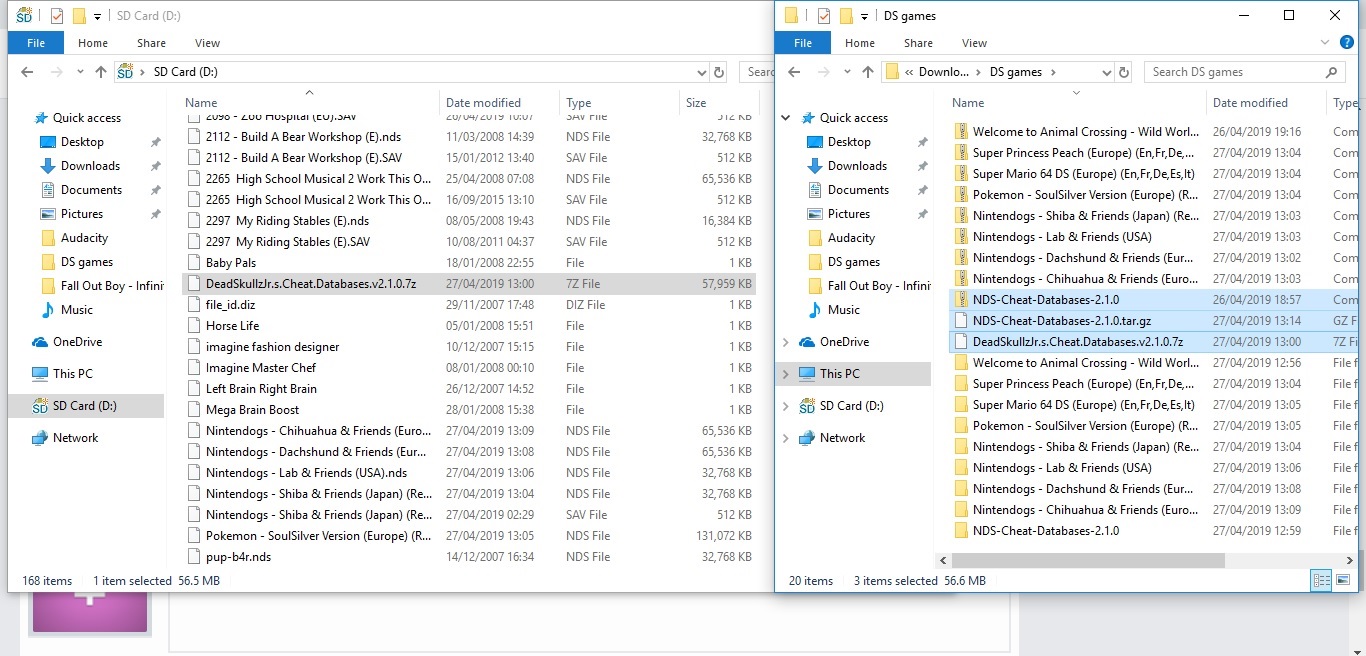Open File tab in DS games window
Screen dimensions: 1366x656
pyautogui.click(x=803, y=43)
